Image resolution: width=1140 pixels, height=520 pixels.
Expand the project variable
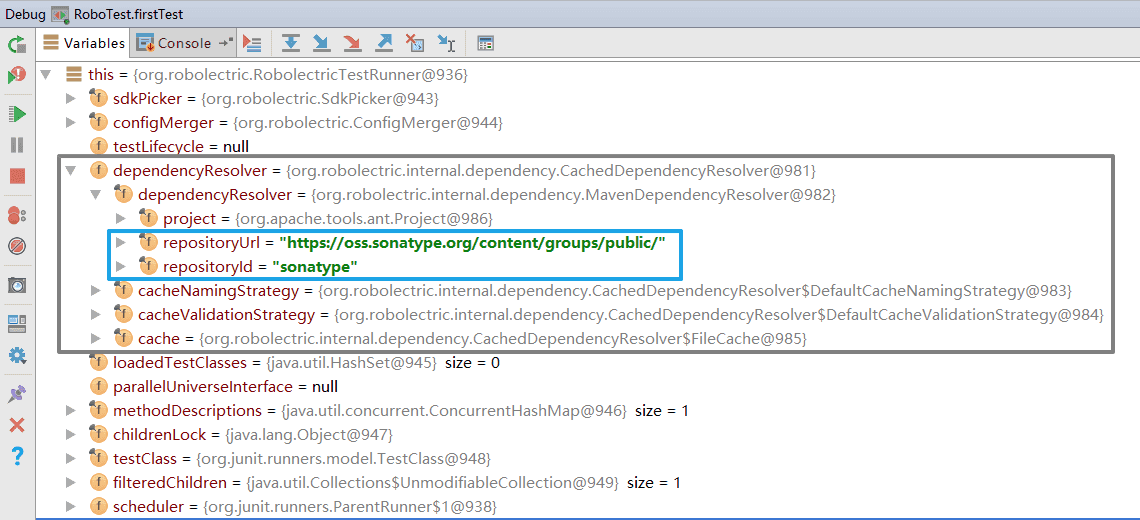point(121,219)
